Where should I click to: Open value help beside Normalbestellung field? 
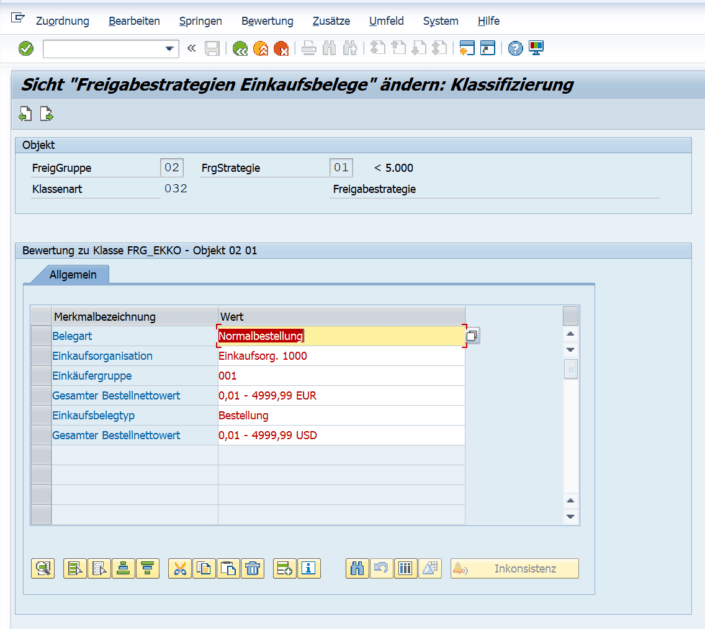(473, 336)
